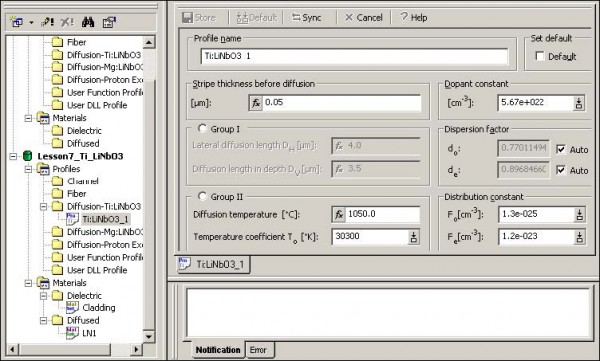600x361 pixels.
Task: Select the Lesson7_Ti_LiNbO3 database icon
Action: coord(28,156)
